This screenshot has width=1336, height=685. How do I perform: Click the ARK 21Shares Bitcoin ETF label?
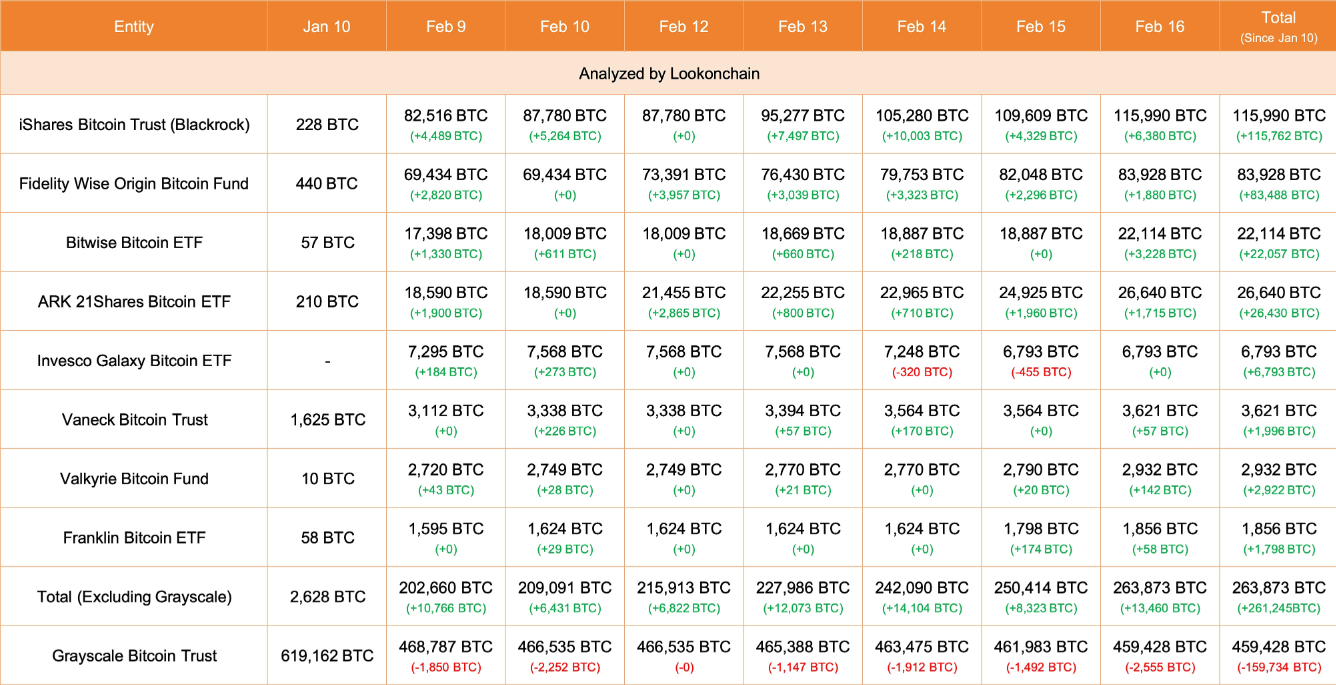click(x=134, y=302)
